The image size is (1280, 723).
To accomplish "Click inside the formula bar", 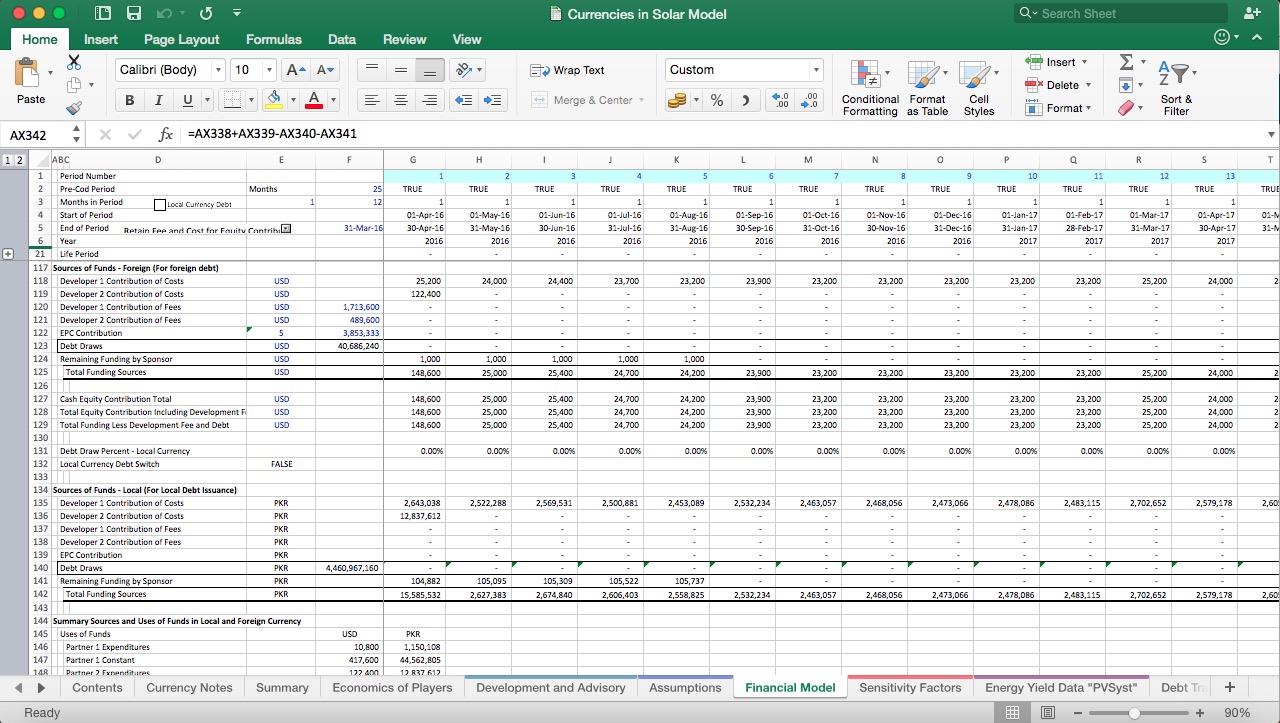I will point(300,132).
